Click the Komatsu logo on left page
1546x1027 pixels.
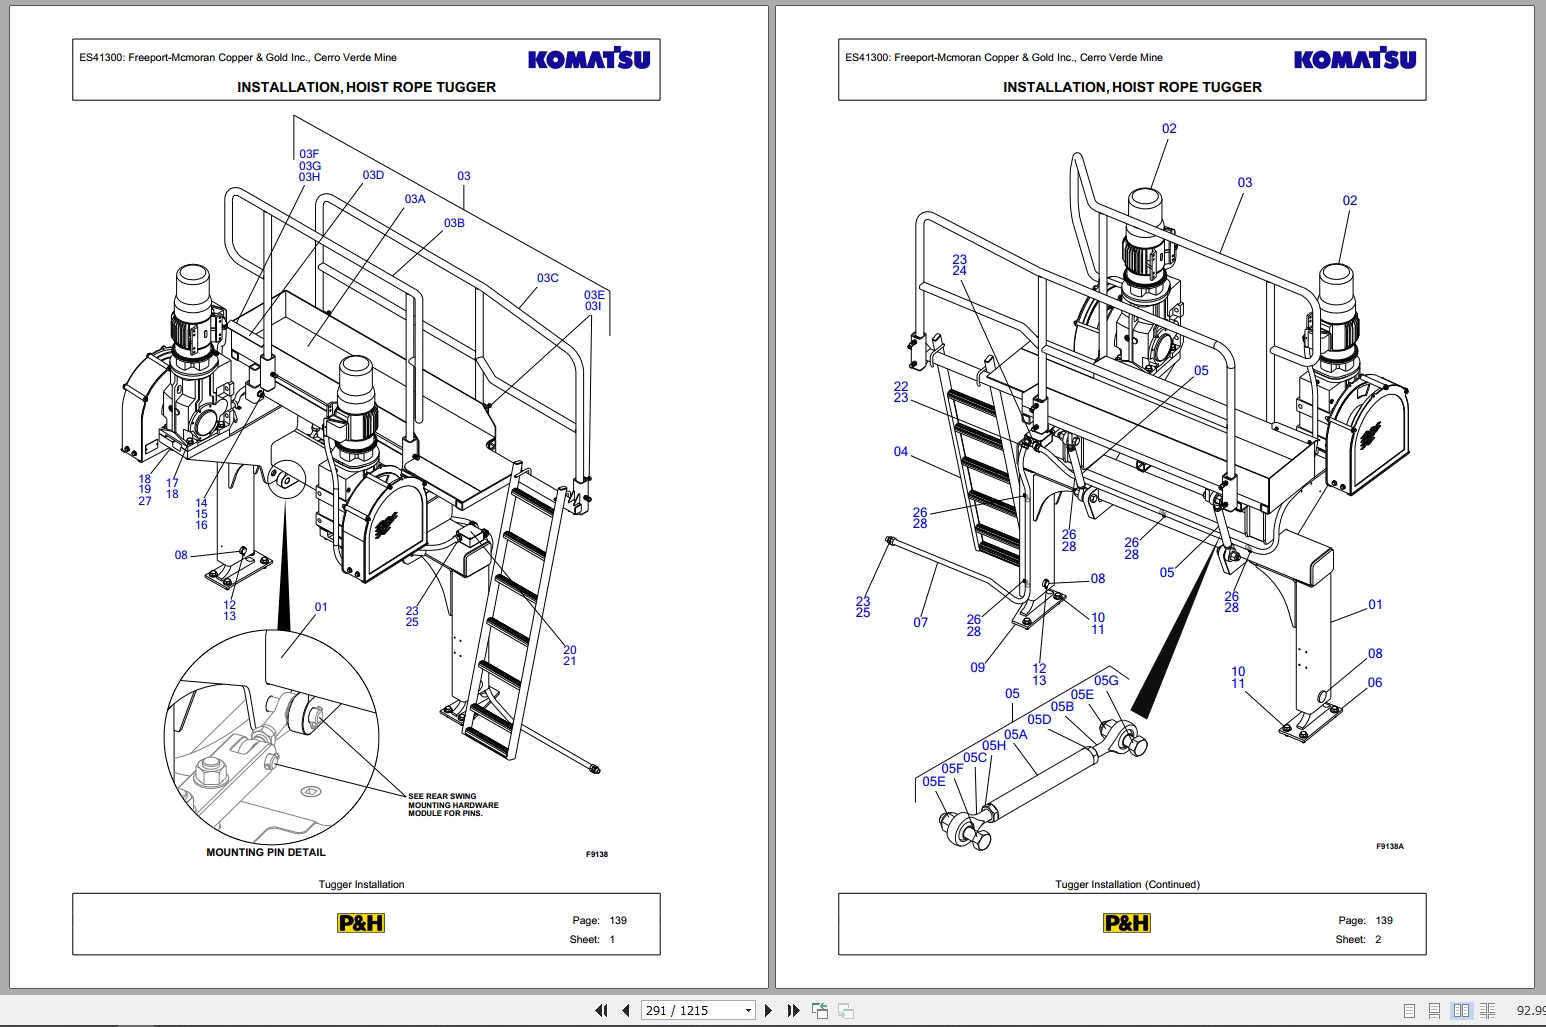coord(589,59)
